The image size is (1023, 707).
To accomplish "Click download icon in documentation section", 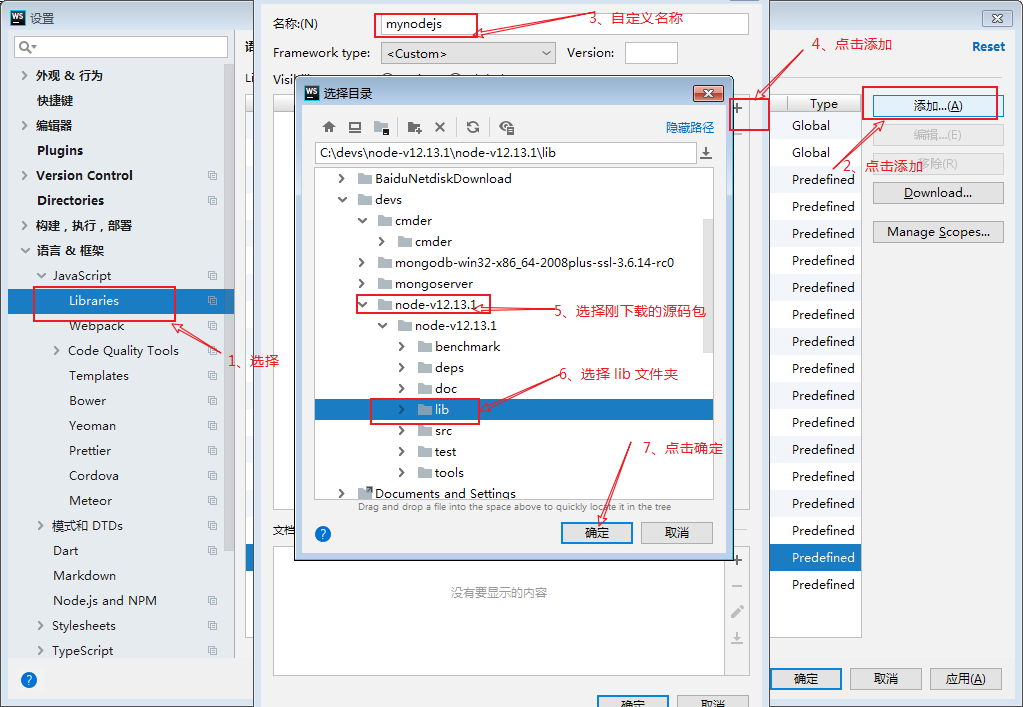I will click(x=737, y=637).
